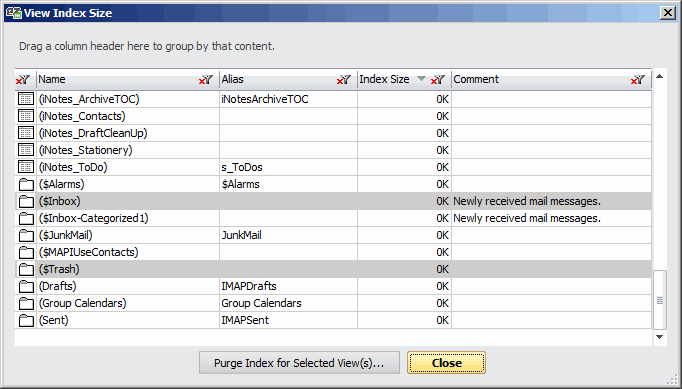Screen dimensions: 682x389
Task: Click the vertical scrollbar thumb
Action: point(660,300)
